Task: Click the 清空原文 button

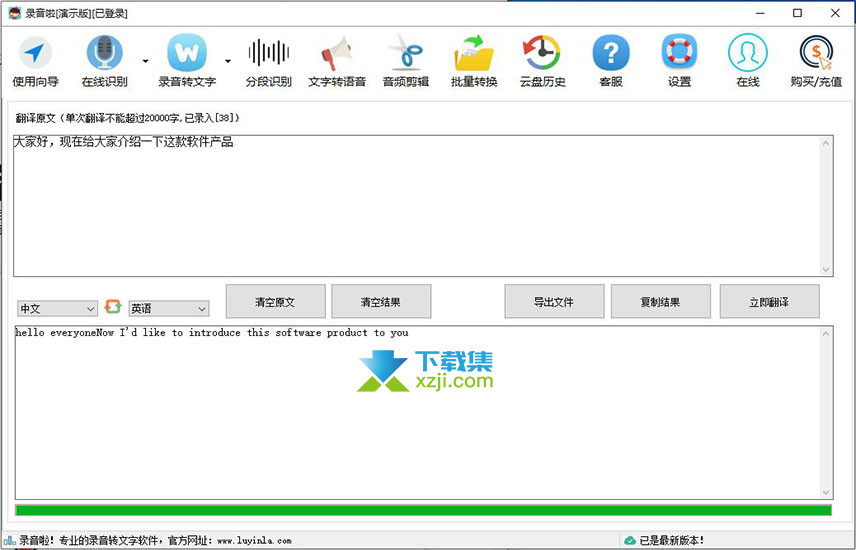Action: pyautogui.click(x=276, y=301)
